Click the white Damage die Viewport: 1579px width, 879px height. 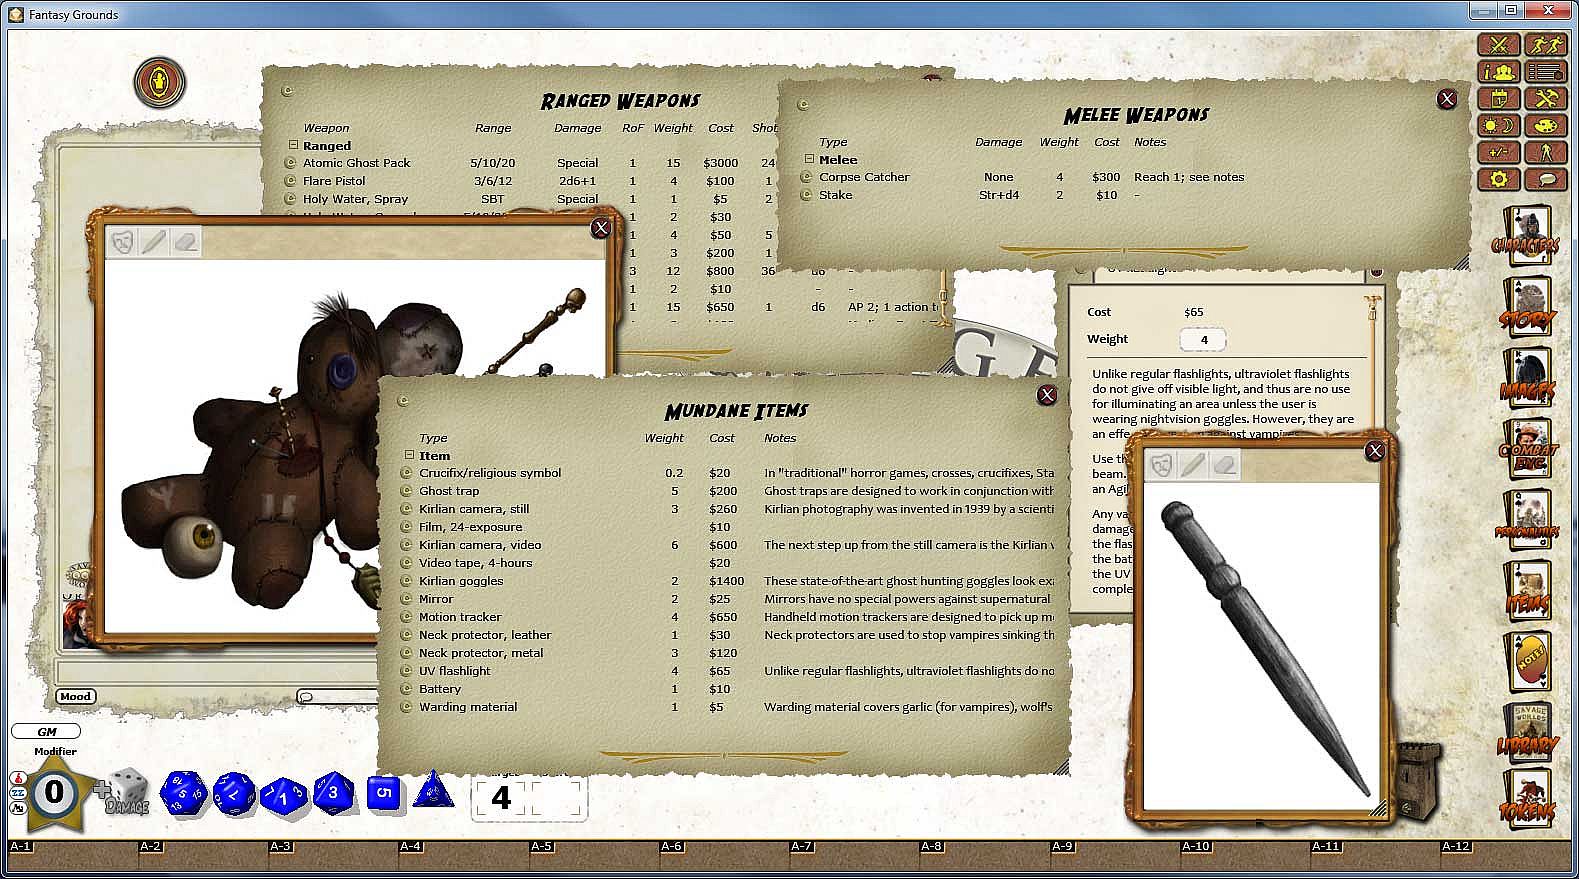tap(127, 791)
